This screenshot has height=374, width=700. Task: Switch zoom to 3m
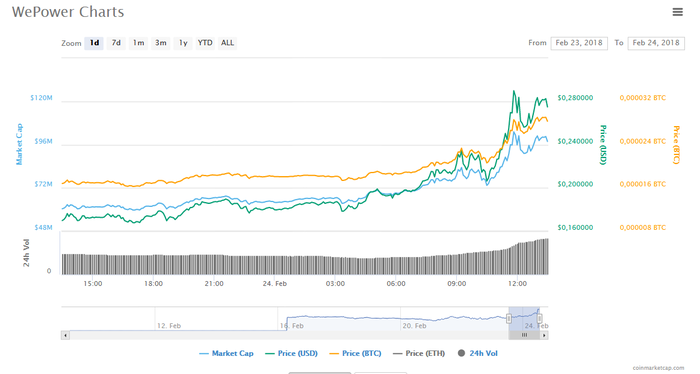click(161, 43)
